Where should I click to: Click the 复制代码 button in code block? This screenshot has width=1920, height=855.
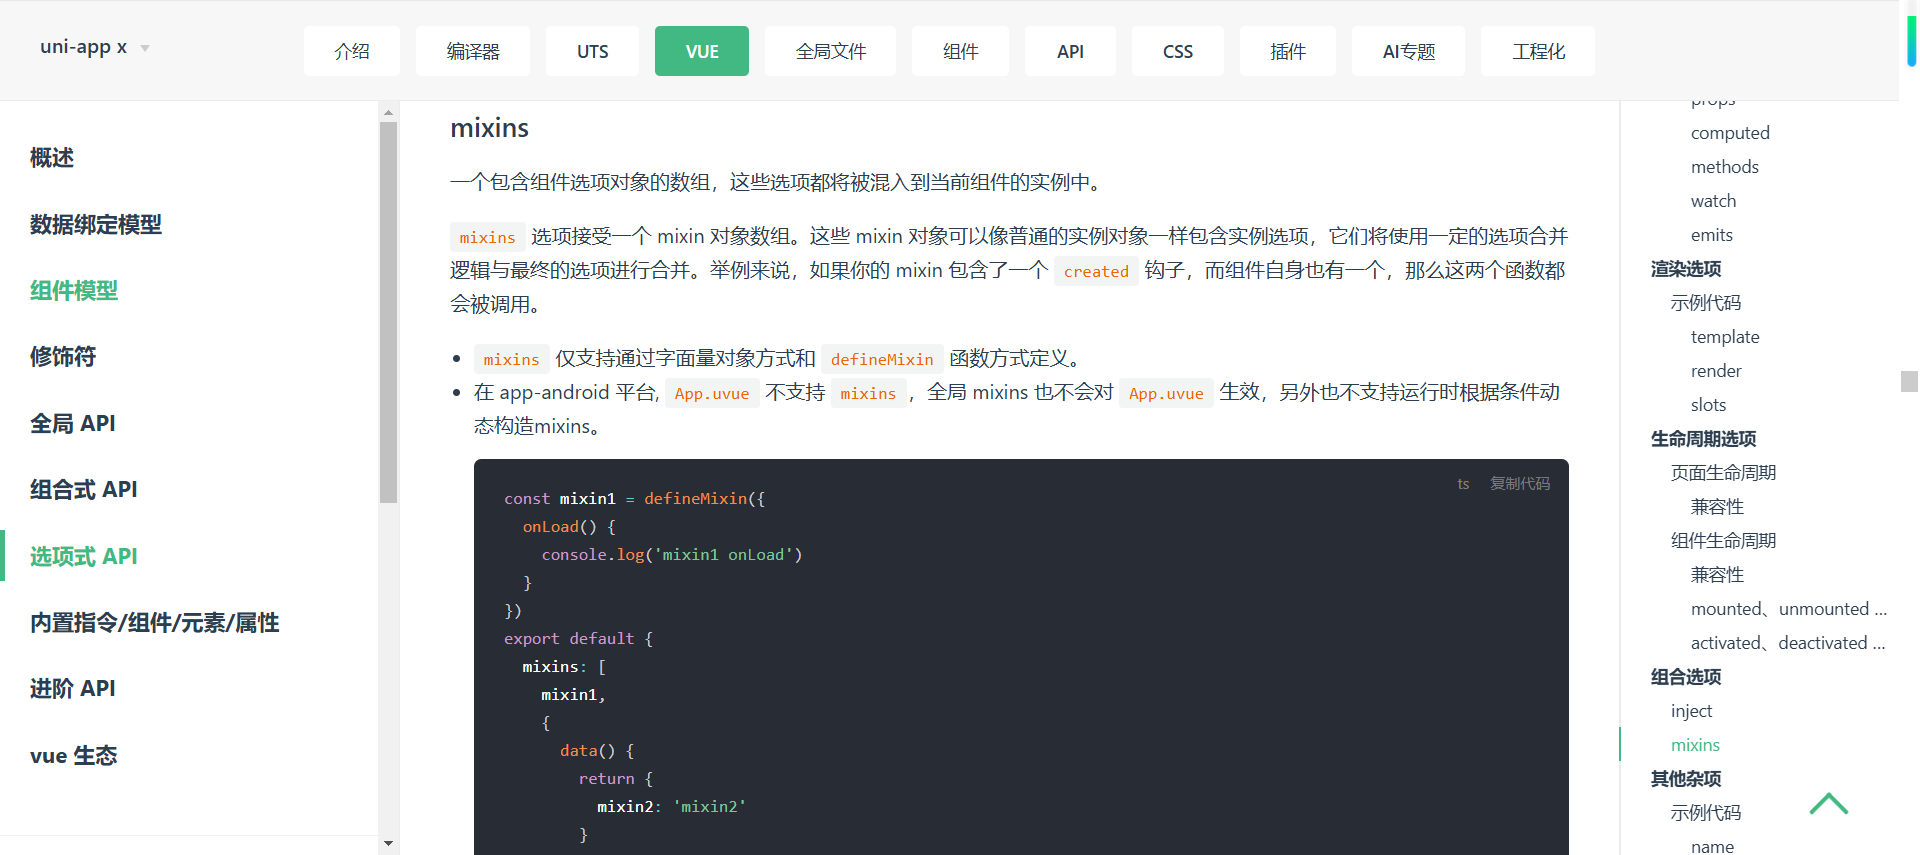1520,483
